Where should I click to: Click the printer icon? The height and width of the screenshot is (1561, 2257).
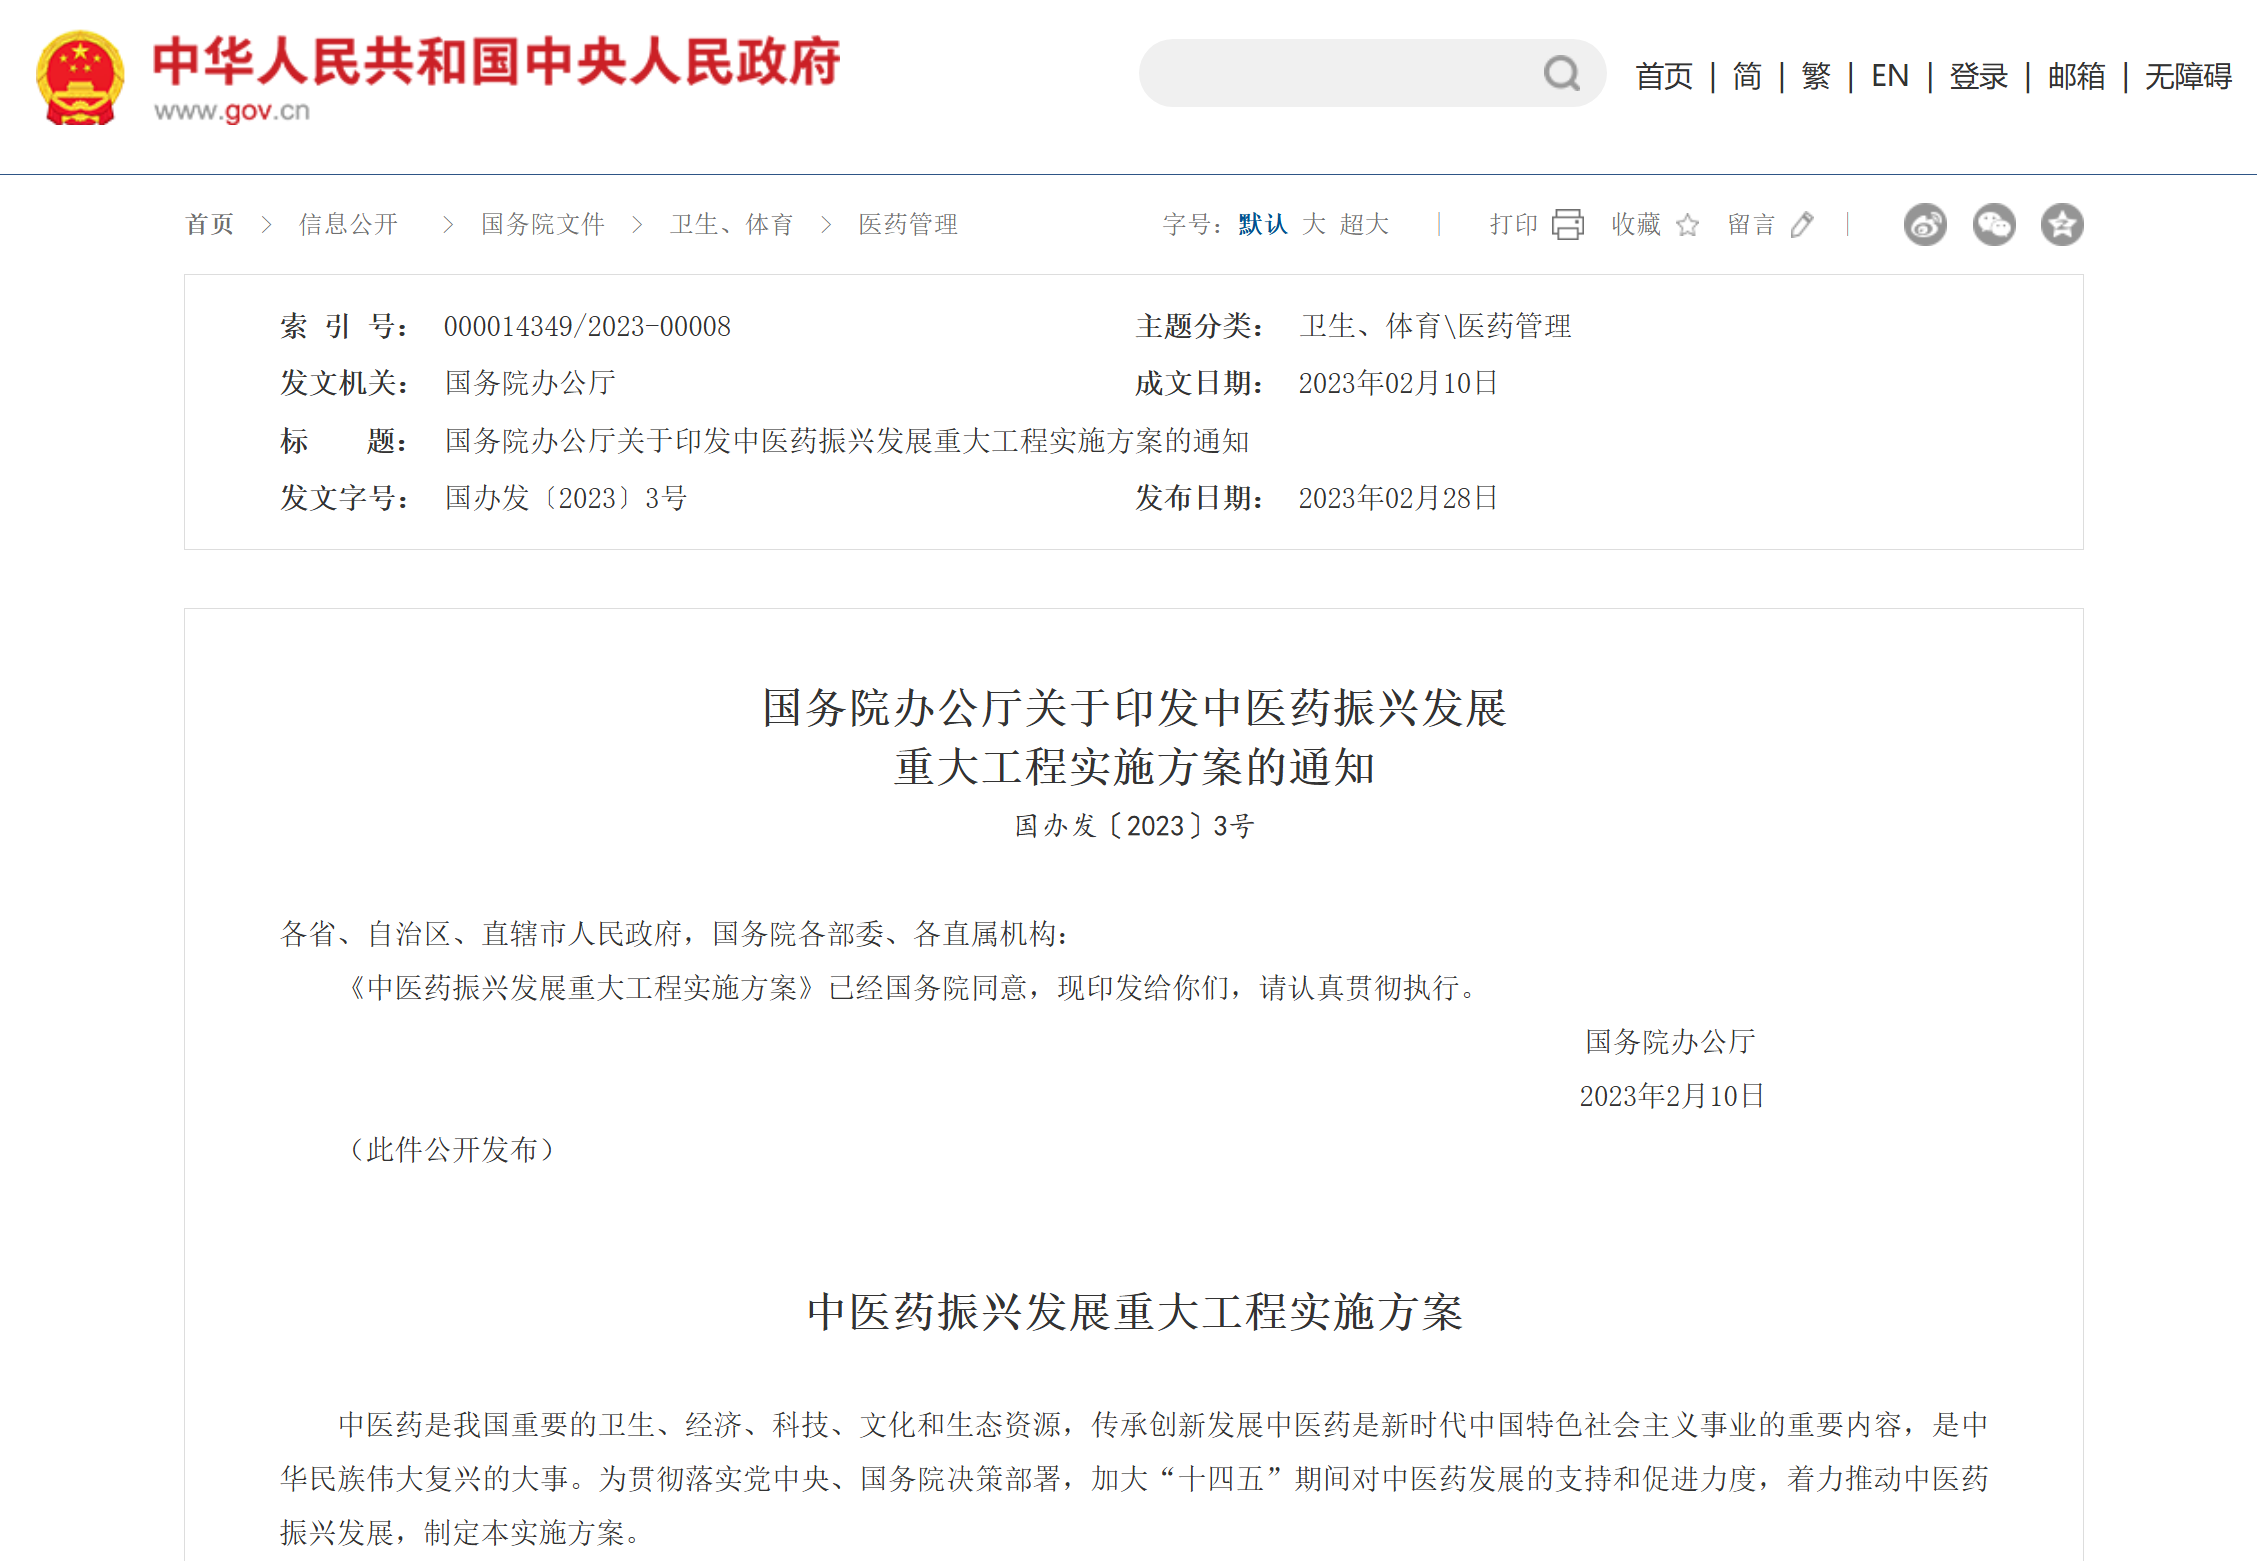pos(1567,224)
